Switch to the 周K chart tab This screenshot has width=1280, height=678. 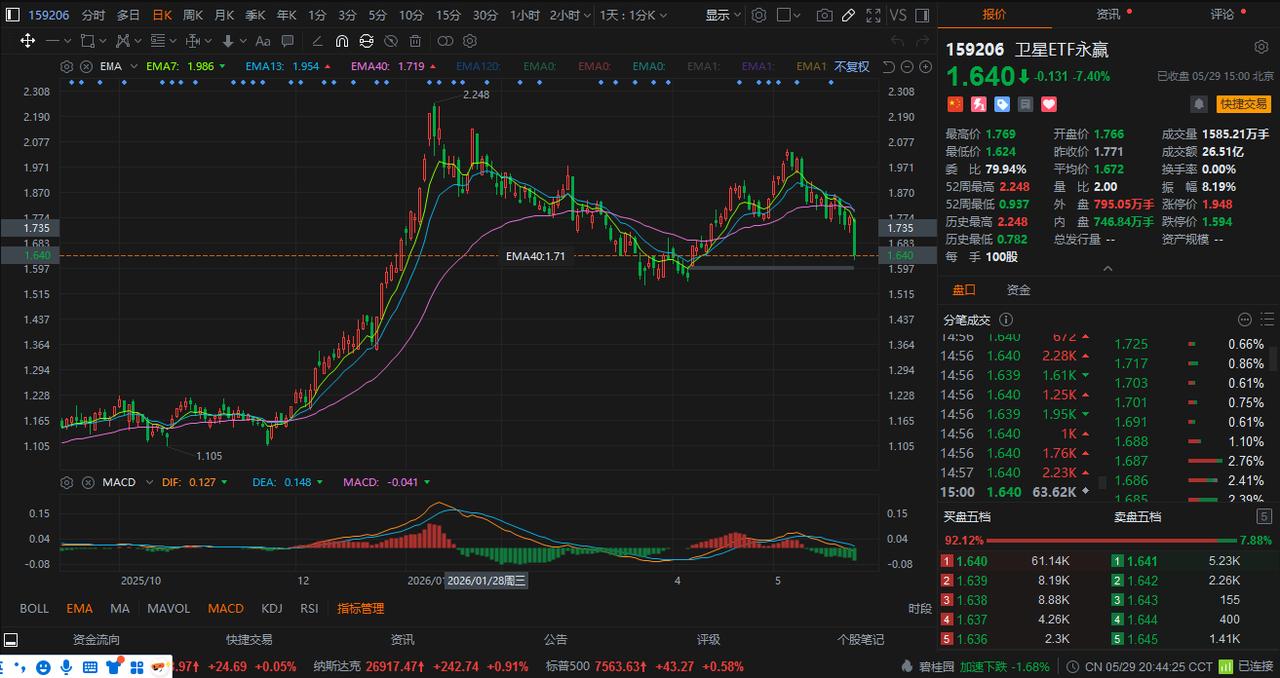pos(192,15)
